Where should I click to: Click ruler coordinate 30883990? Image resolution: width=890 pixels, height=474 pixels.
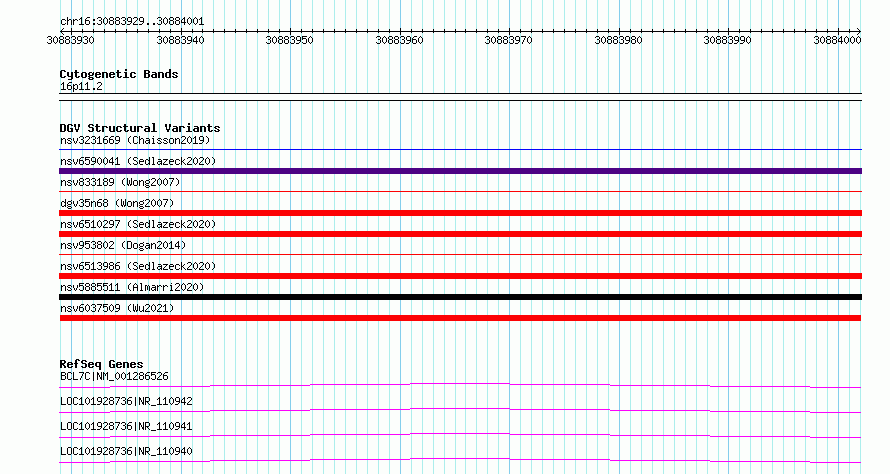pos(728,40)
